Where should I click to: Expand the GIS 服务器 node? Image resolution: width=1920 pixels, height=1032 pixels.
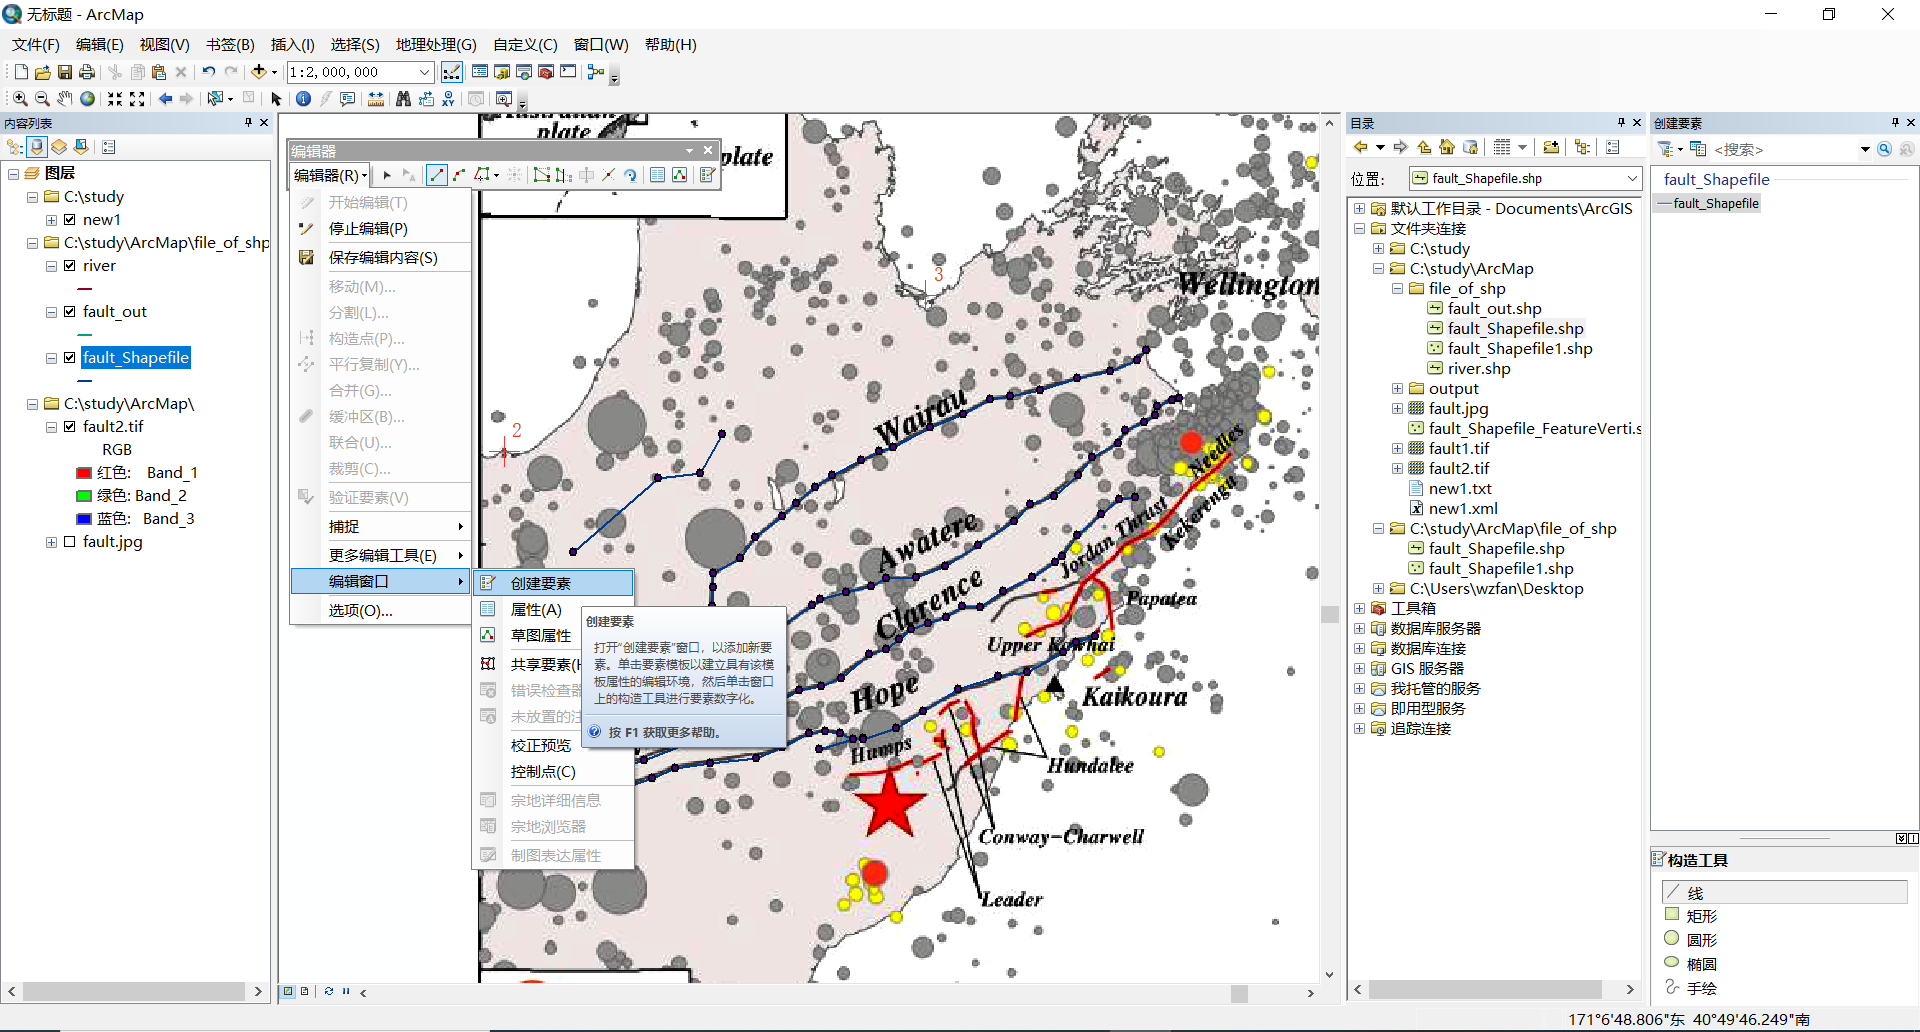pyautogui.click(x=1359, y=669)
